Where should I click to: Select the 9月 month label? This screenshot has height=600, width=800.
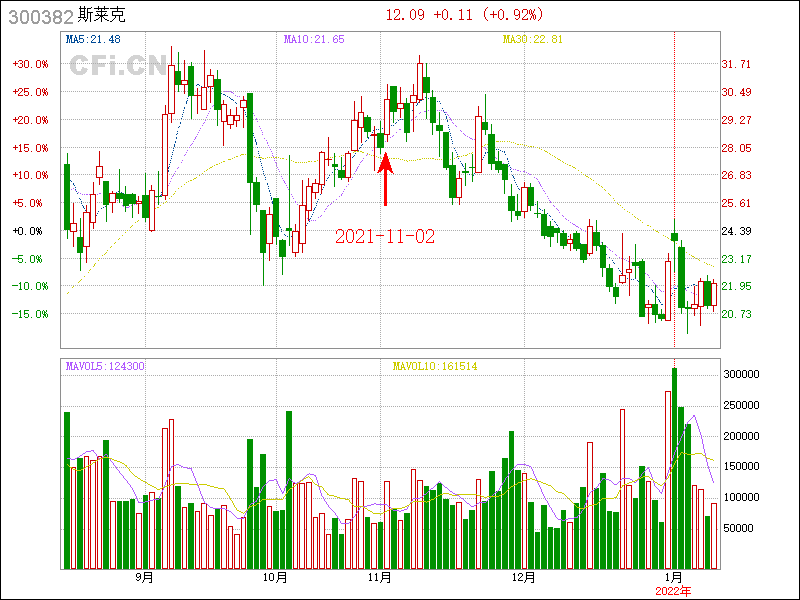144,577
